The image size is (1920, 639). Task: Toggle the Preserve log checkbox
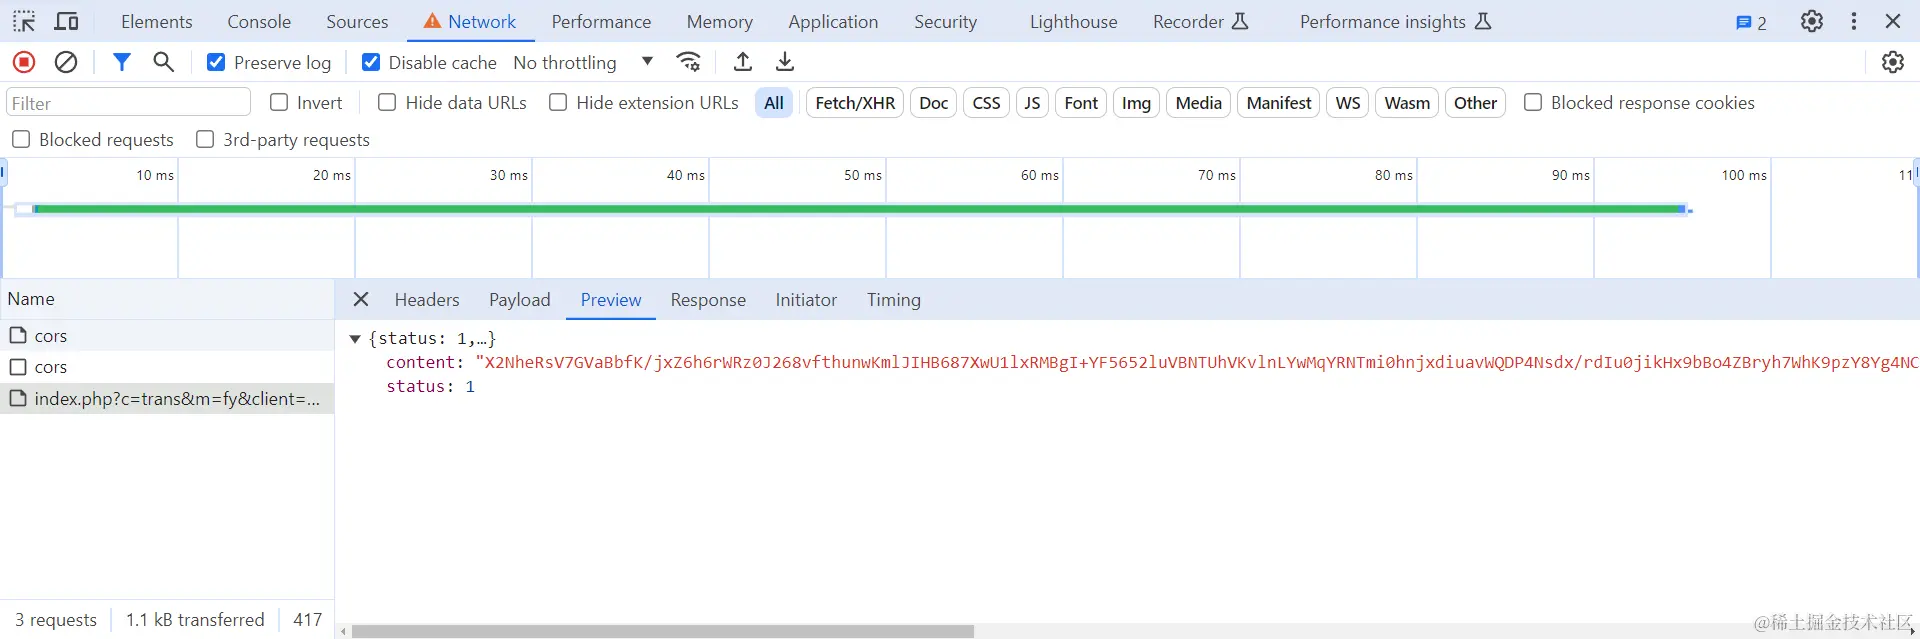coord(216,62)
